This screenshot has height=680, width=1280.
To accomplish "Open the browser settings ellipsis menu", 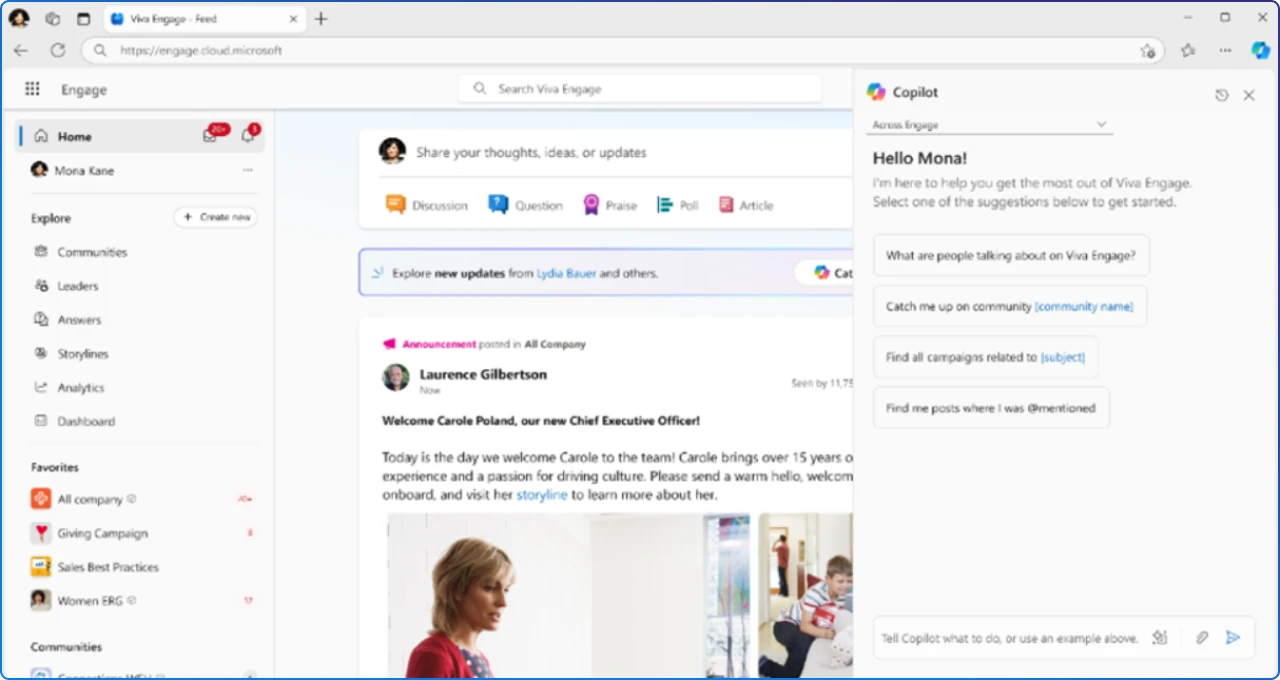I will click(x=1224, y=50).
